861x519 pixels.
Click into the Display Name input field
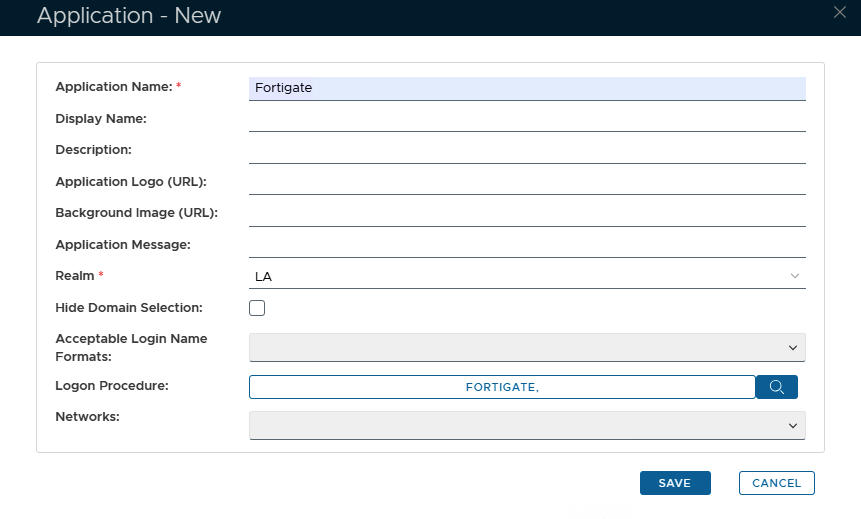coord(527,119)
